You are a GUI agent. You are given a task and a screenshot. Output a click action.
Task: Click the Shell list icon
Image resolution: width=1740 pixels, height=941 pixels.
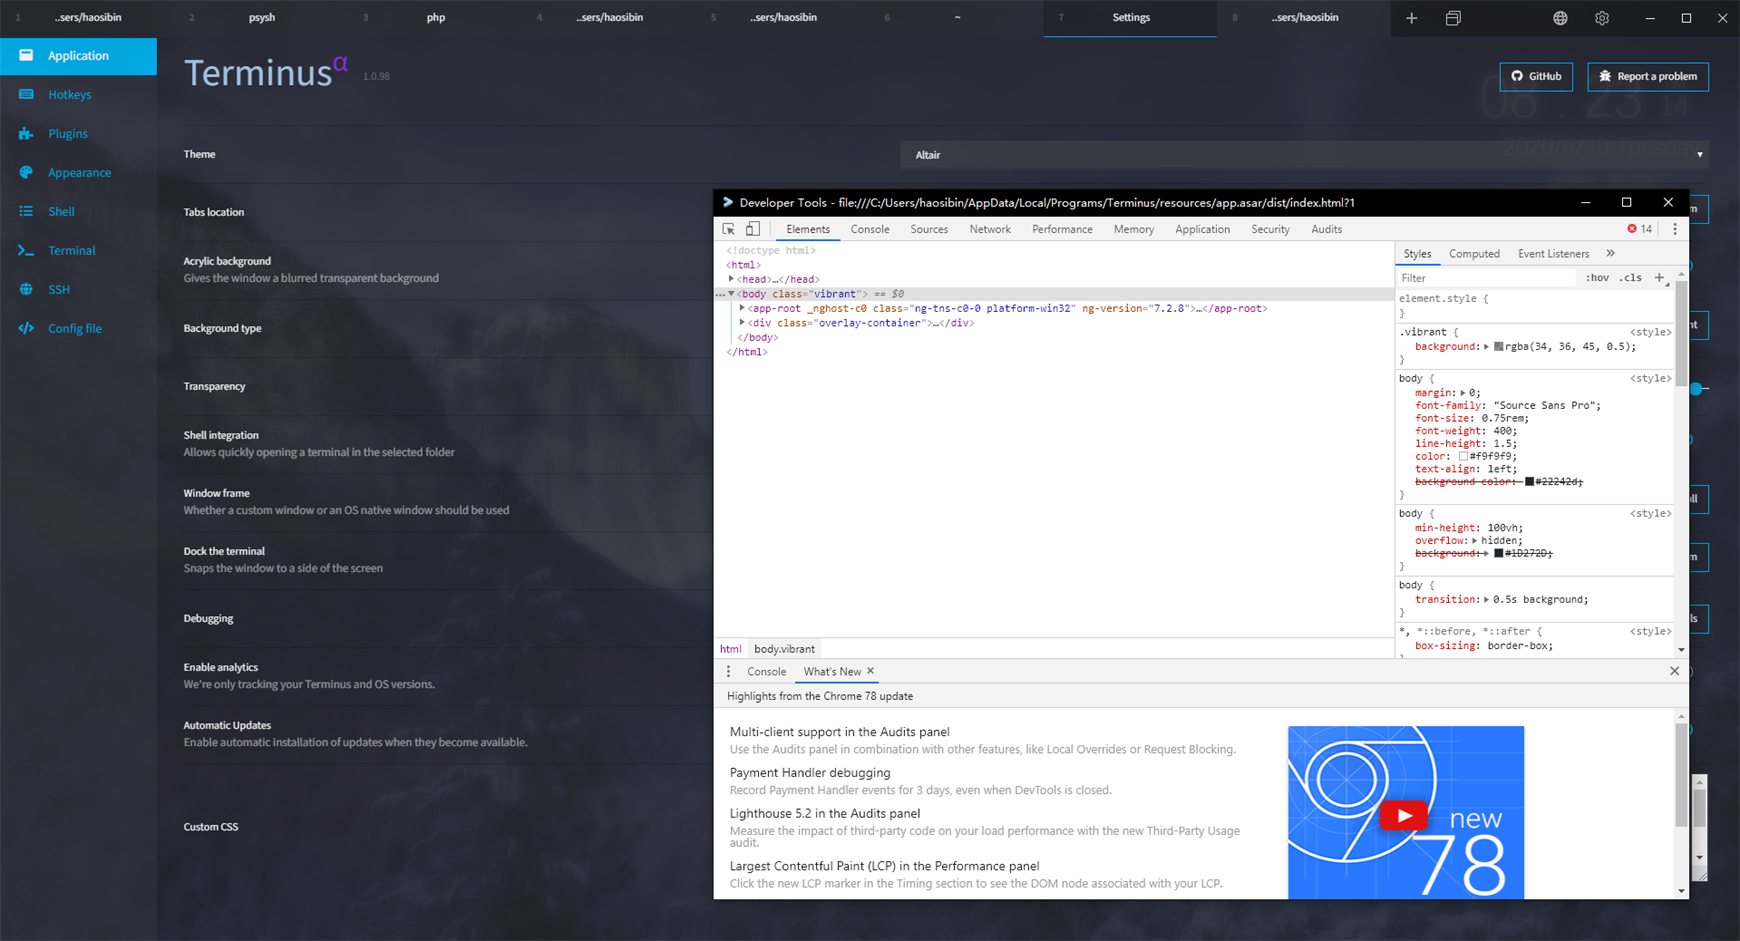point(26,211)
